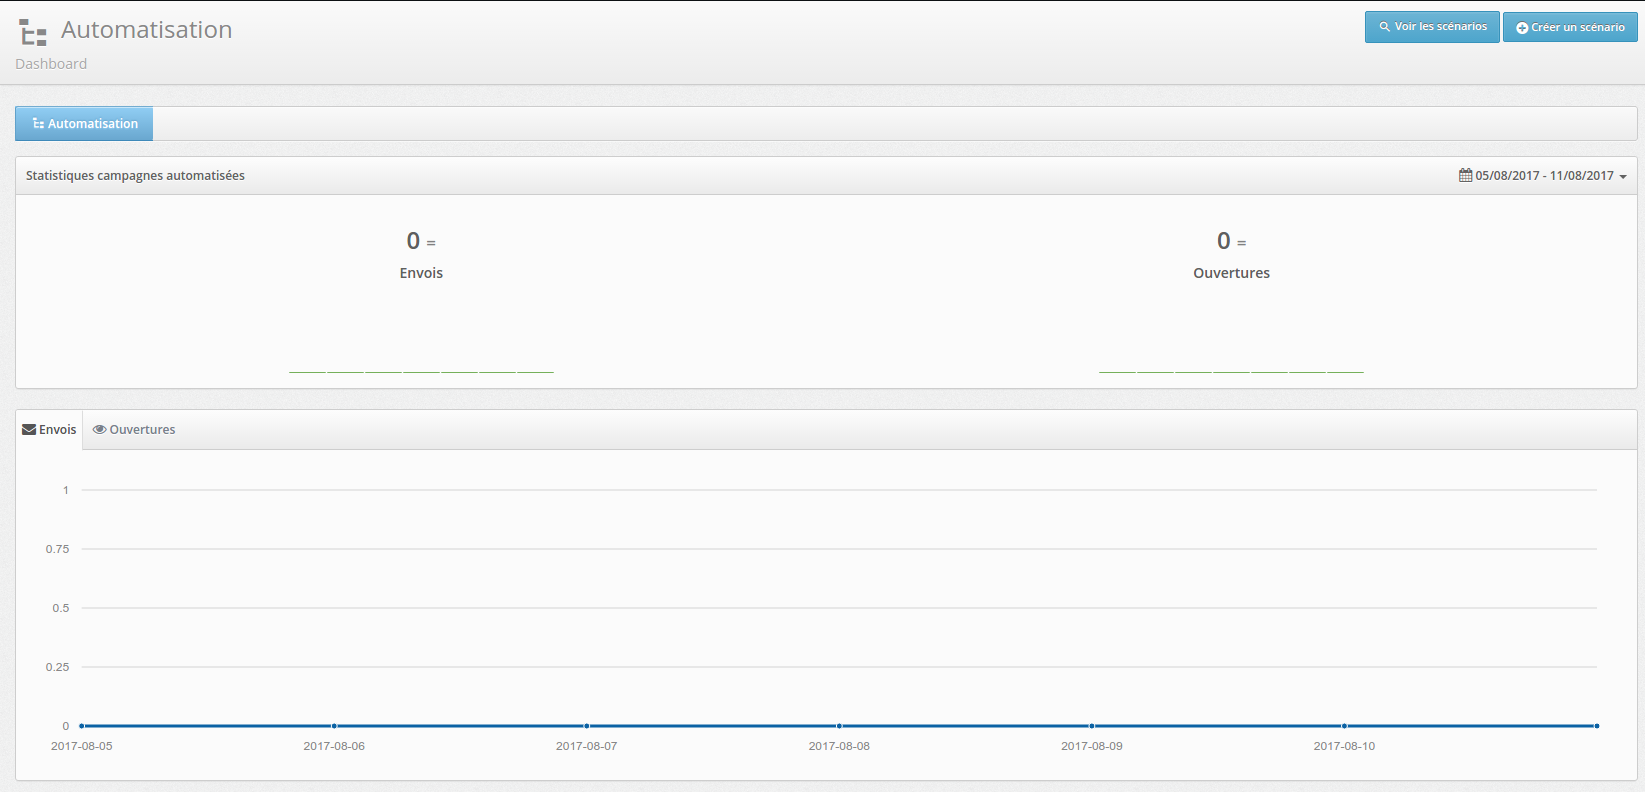The height and width of the screenshot is (792, 1645).
Task: Select the chart data point for 2017-08-09
Action: click(1092, 726)
